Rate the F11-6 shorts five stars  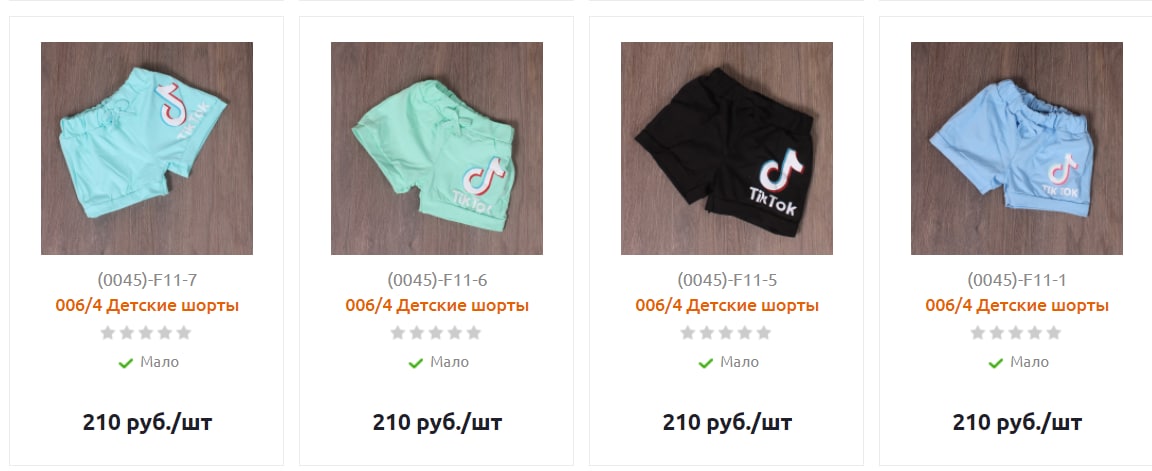474,333
